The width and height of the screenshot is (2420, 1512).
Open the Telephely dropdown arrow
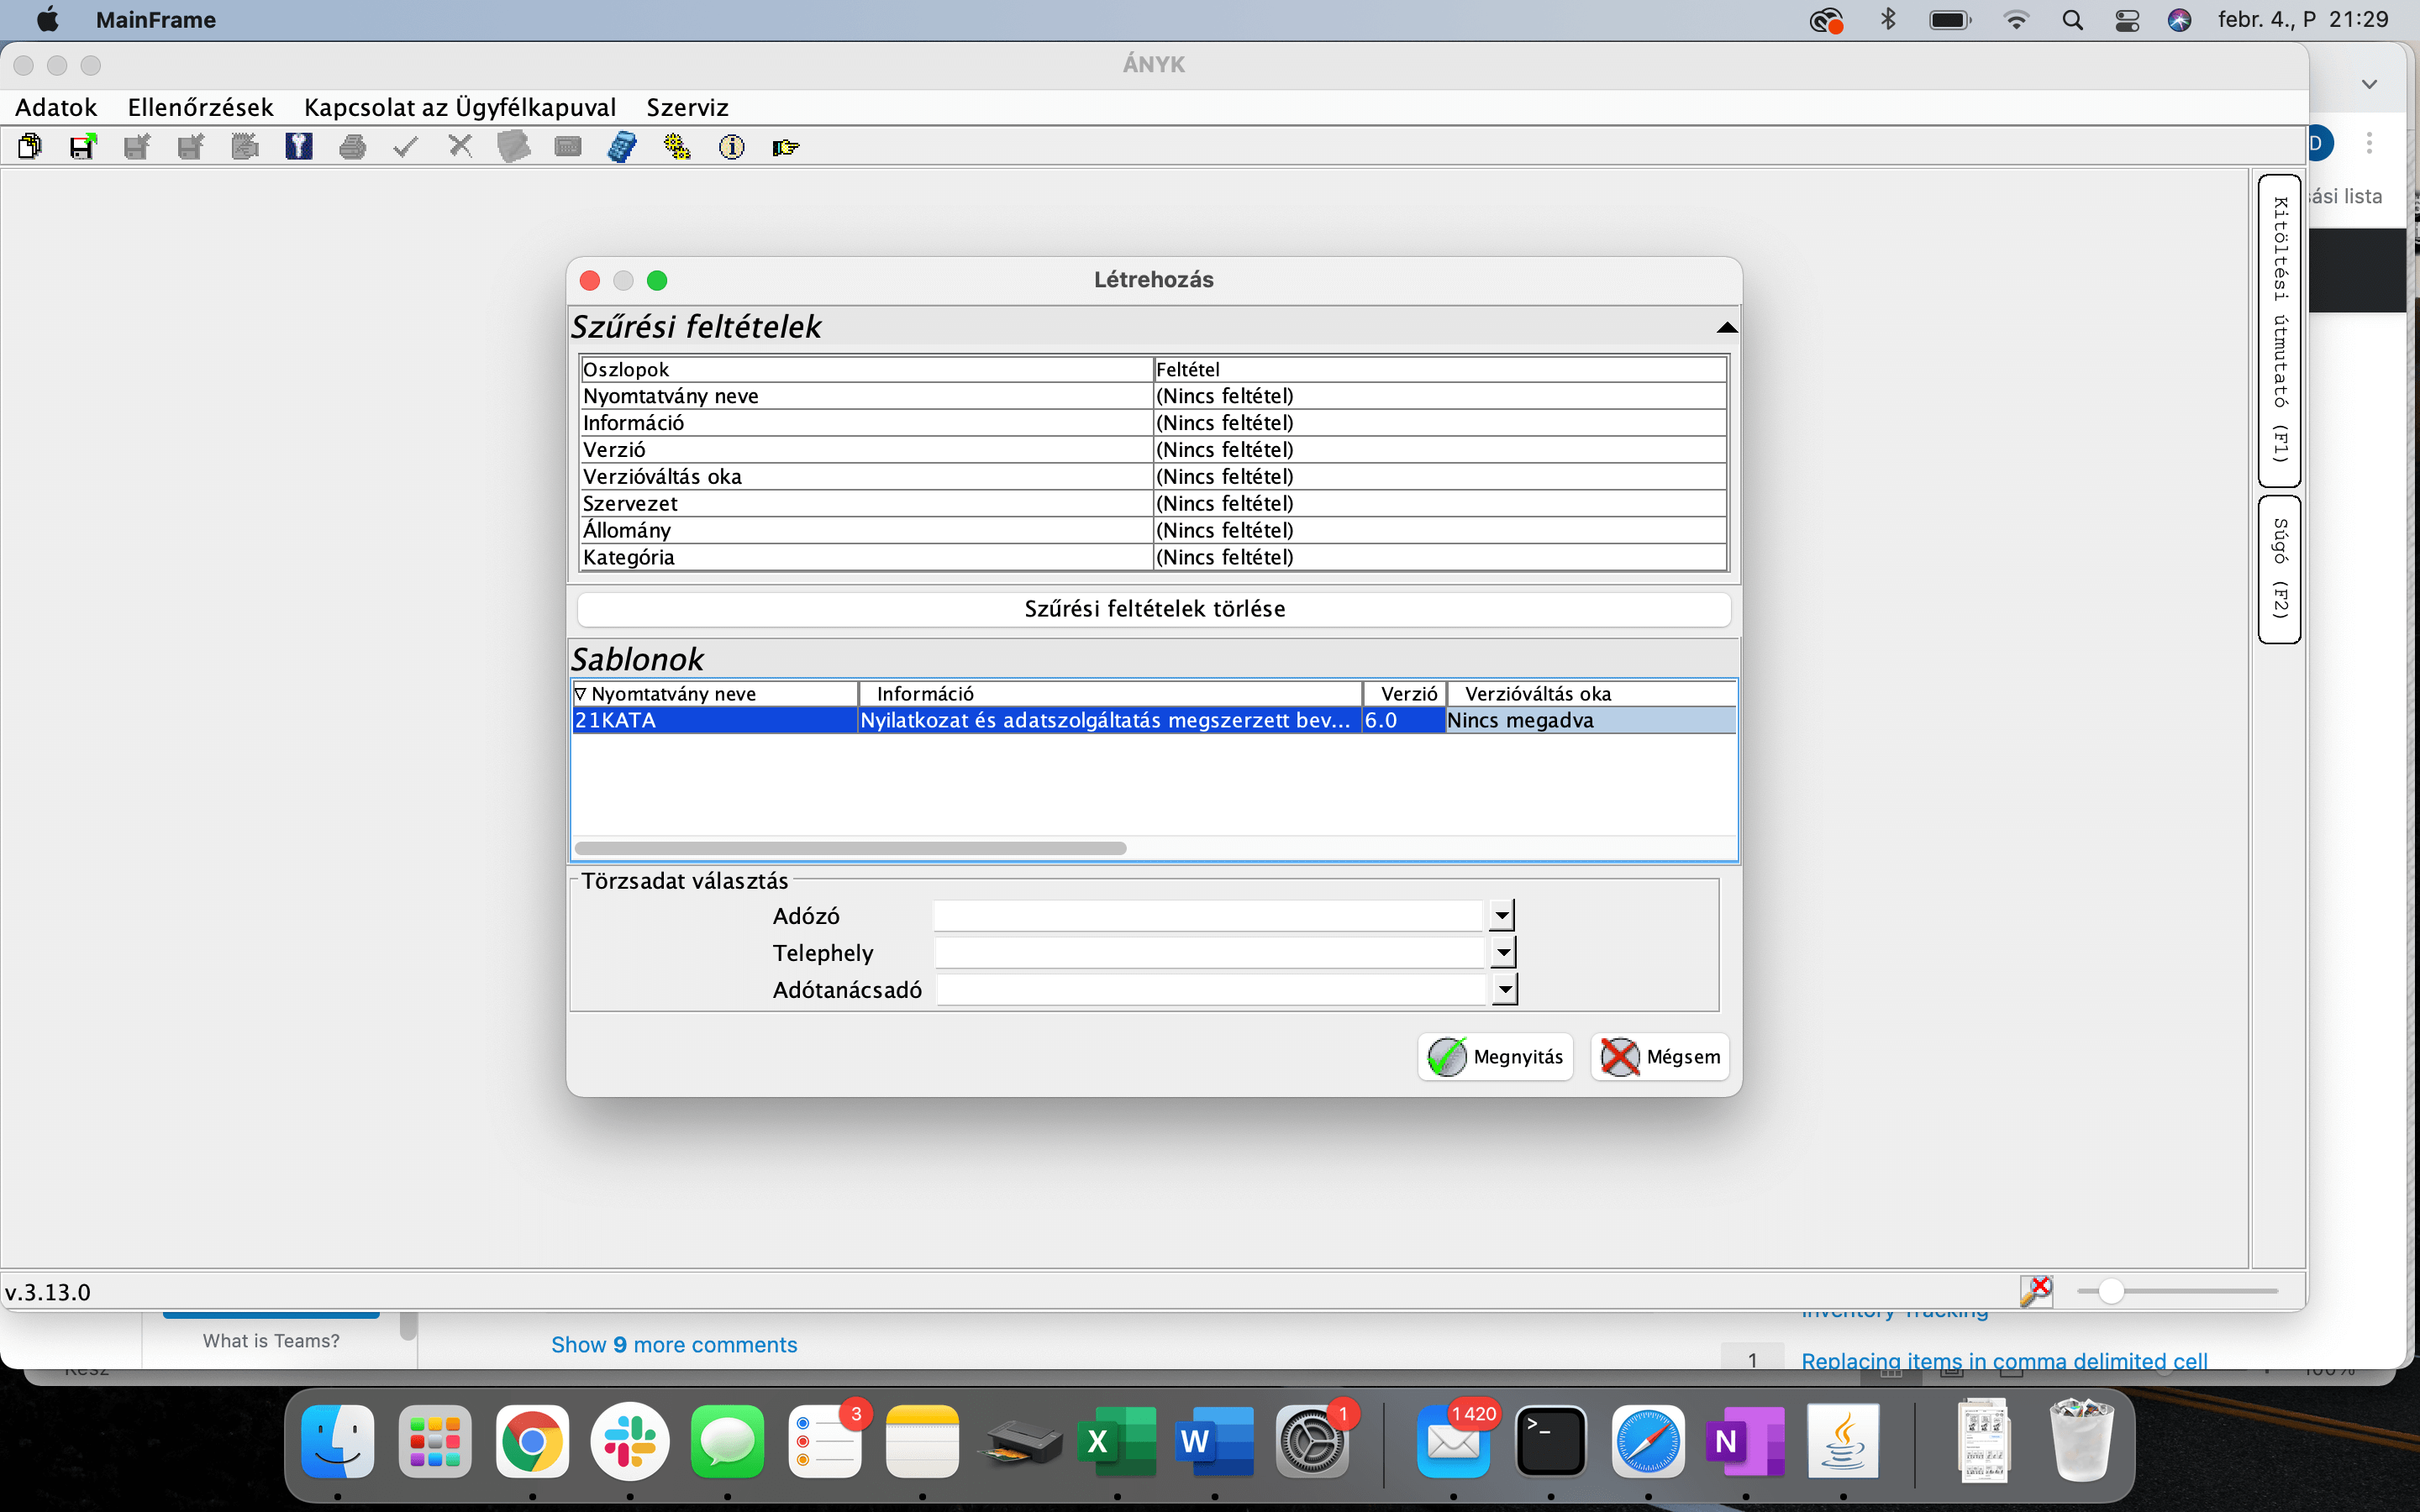1503,952
